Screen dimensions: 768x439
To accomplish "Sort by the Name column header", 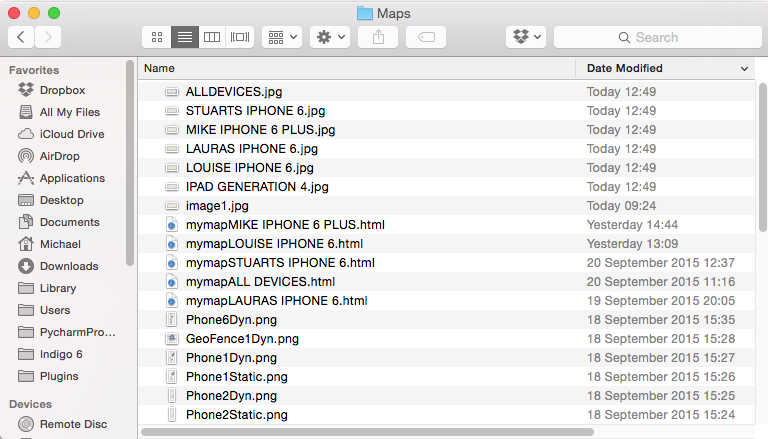I will tap(357, 68).
